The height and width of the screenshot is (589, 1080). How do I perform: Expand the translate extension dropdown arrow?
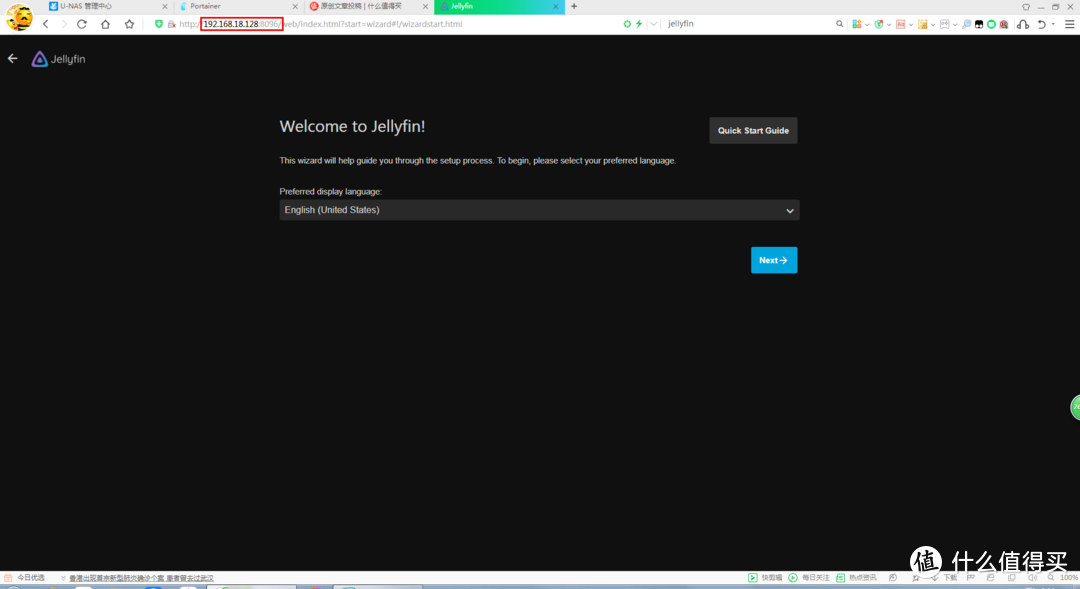click(x=911, y=25)
